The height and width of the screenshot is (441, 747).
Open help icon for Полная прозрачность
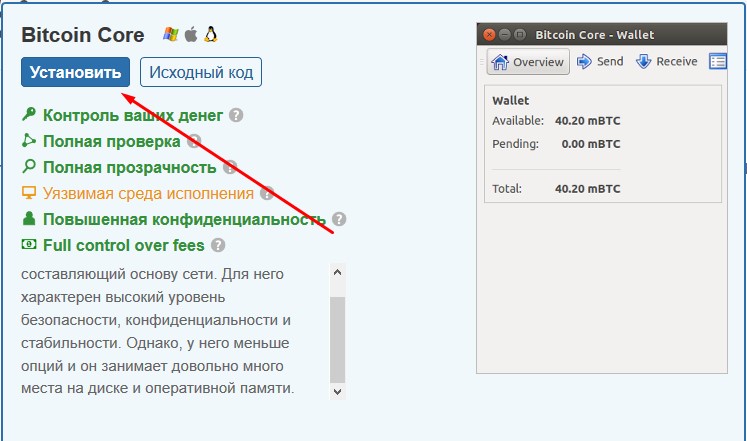coord(230,168)
